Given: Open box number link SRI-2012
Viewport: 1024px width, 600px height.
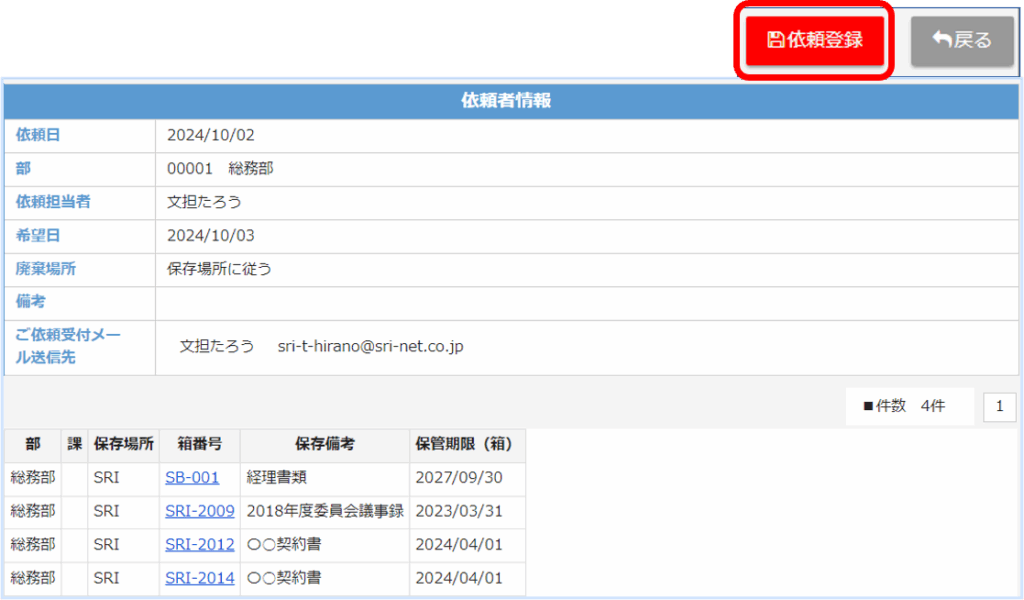Looking at the screenshot, I should pyautogui.click(x=200, y=544).
